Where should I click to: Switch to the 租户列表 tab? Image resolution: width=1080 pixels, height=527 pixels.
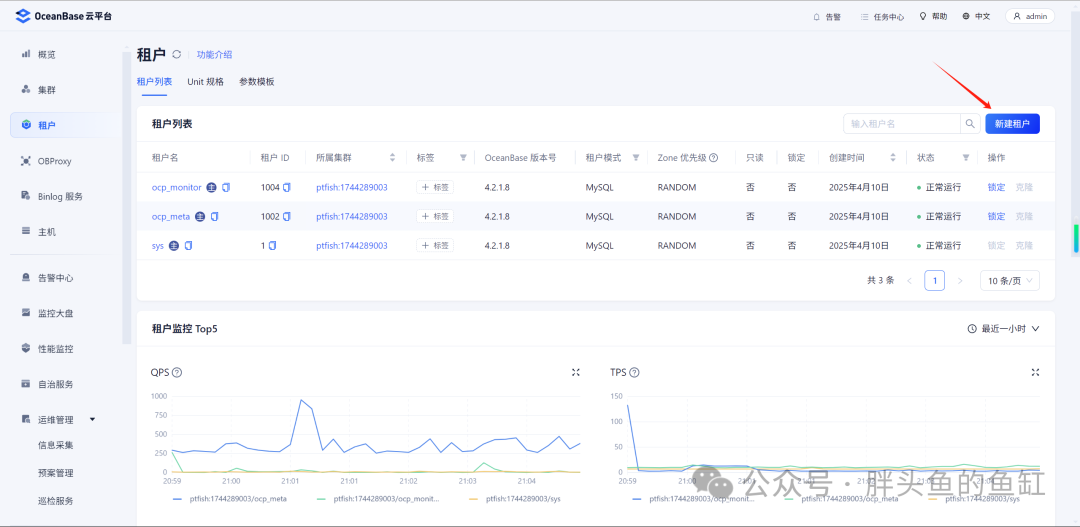[x=154, y=81]
